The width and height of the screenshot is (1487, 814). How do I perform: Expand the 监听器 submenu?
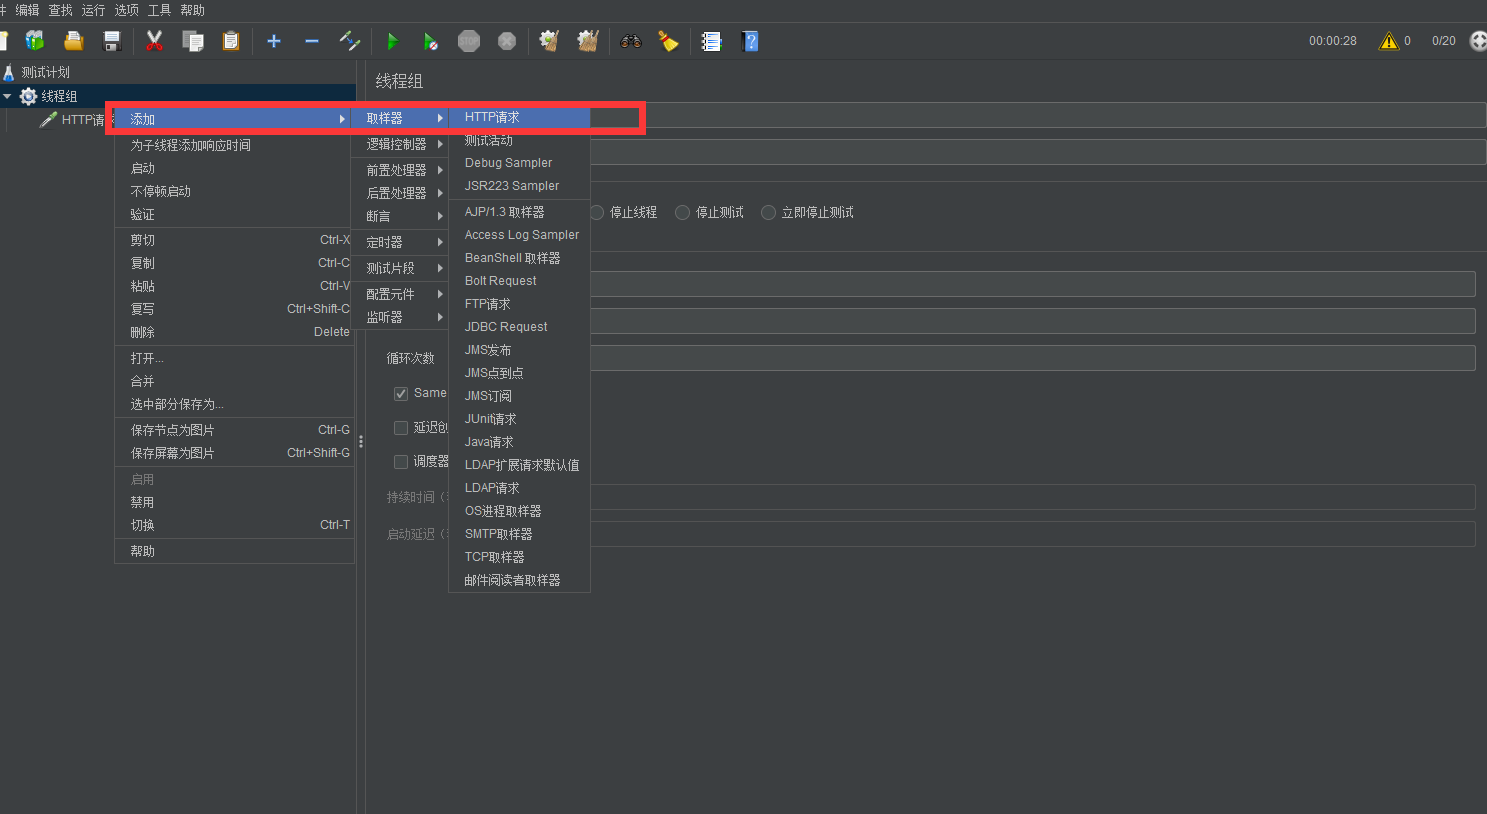tap(400, 317)
